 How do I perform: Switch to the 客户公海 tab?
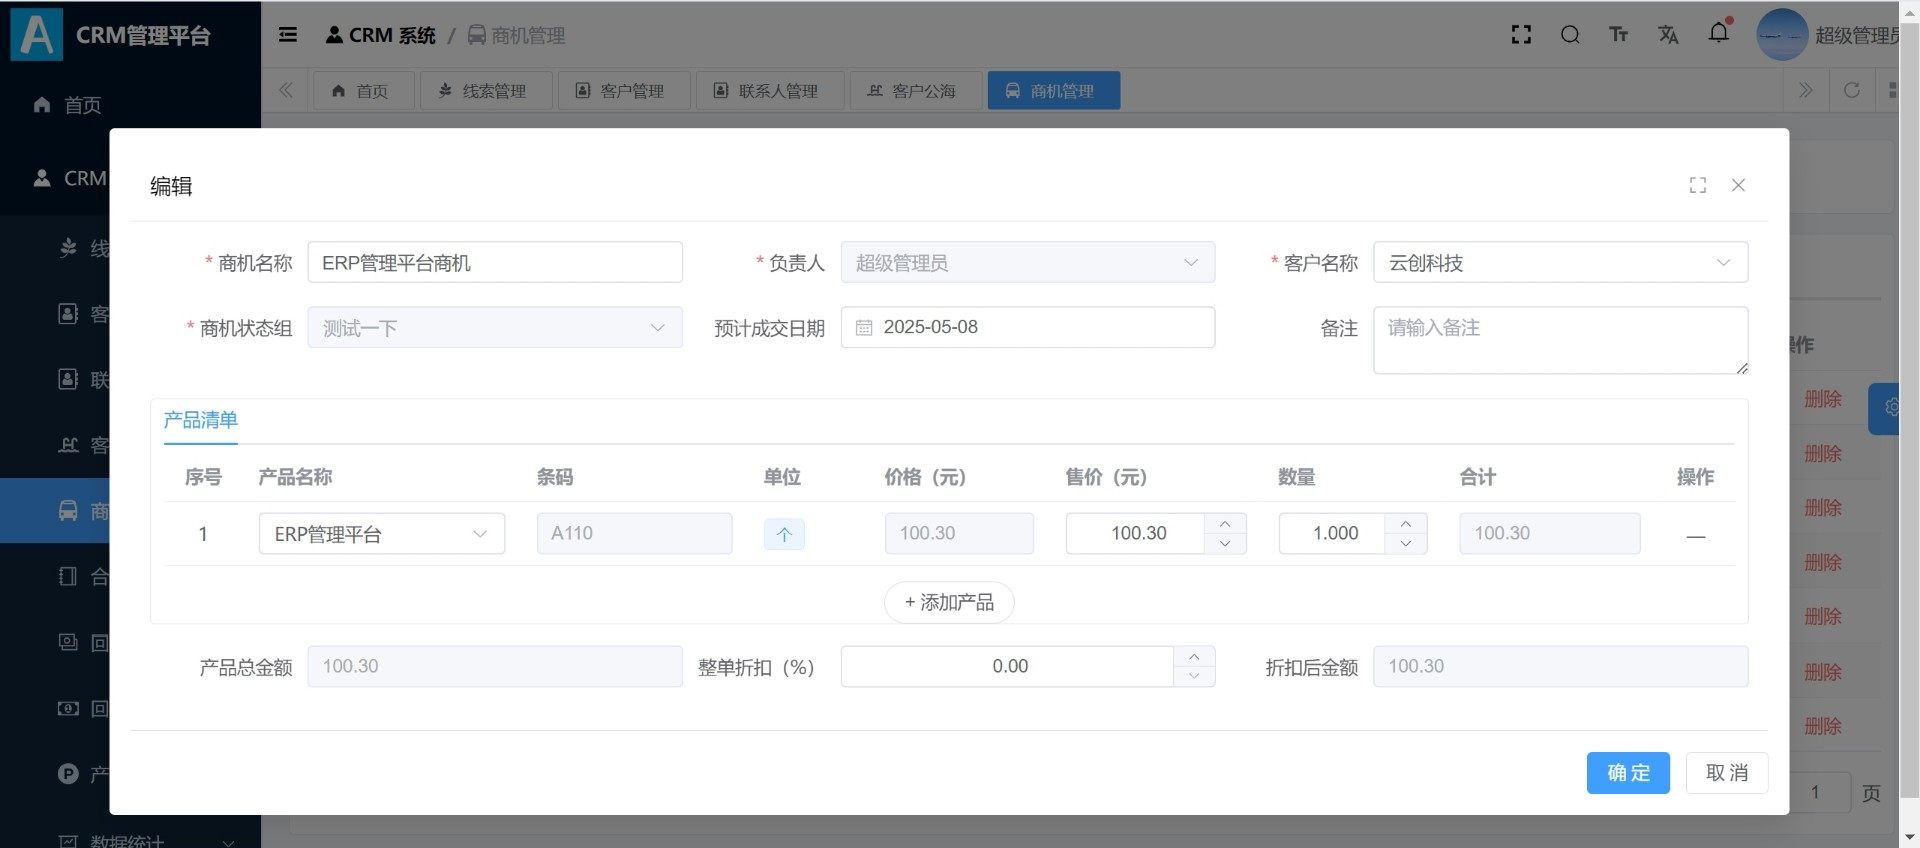pos(914,91)
